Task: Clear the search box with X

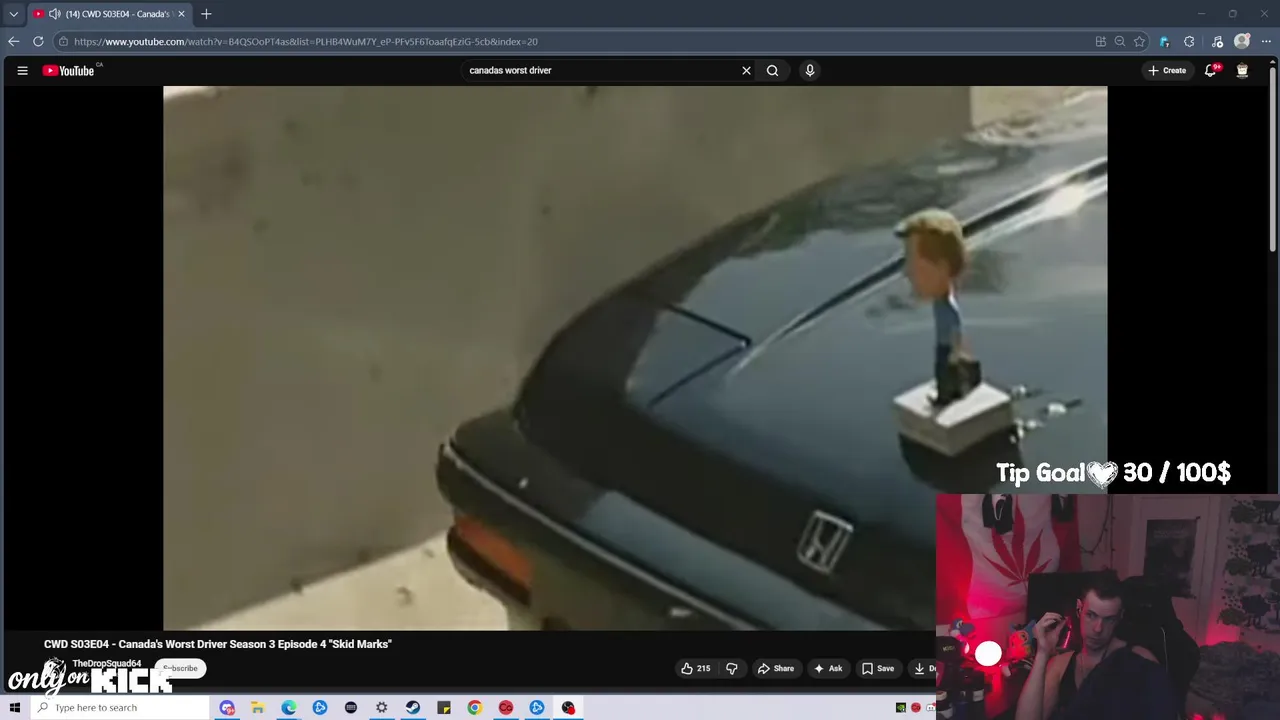Action: [x=746, y=70]
